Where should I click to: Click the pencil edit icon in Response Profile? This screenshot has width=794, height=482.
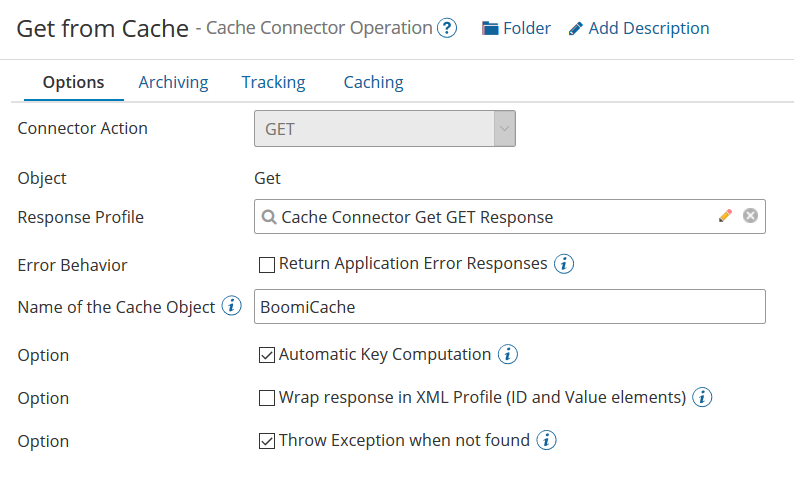726,216
